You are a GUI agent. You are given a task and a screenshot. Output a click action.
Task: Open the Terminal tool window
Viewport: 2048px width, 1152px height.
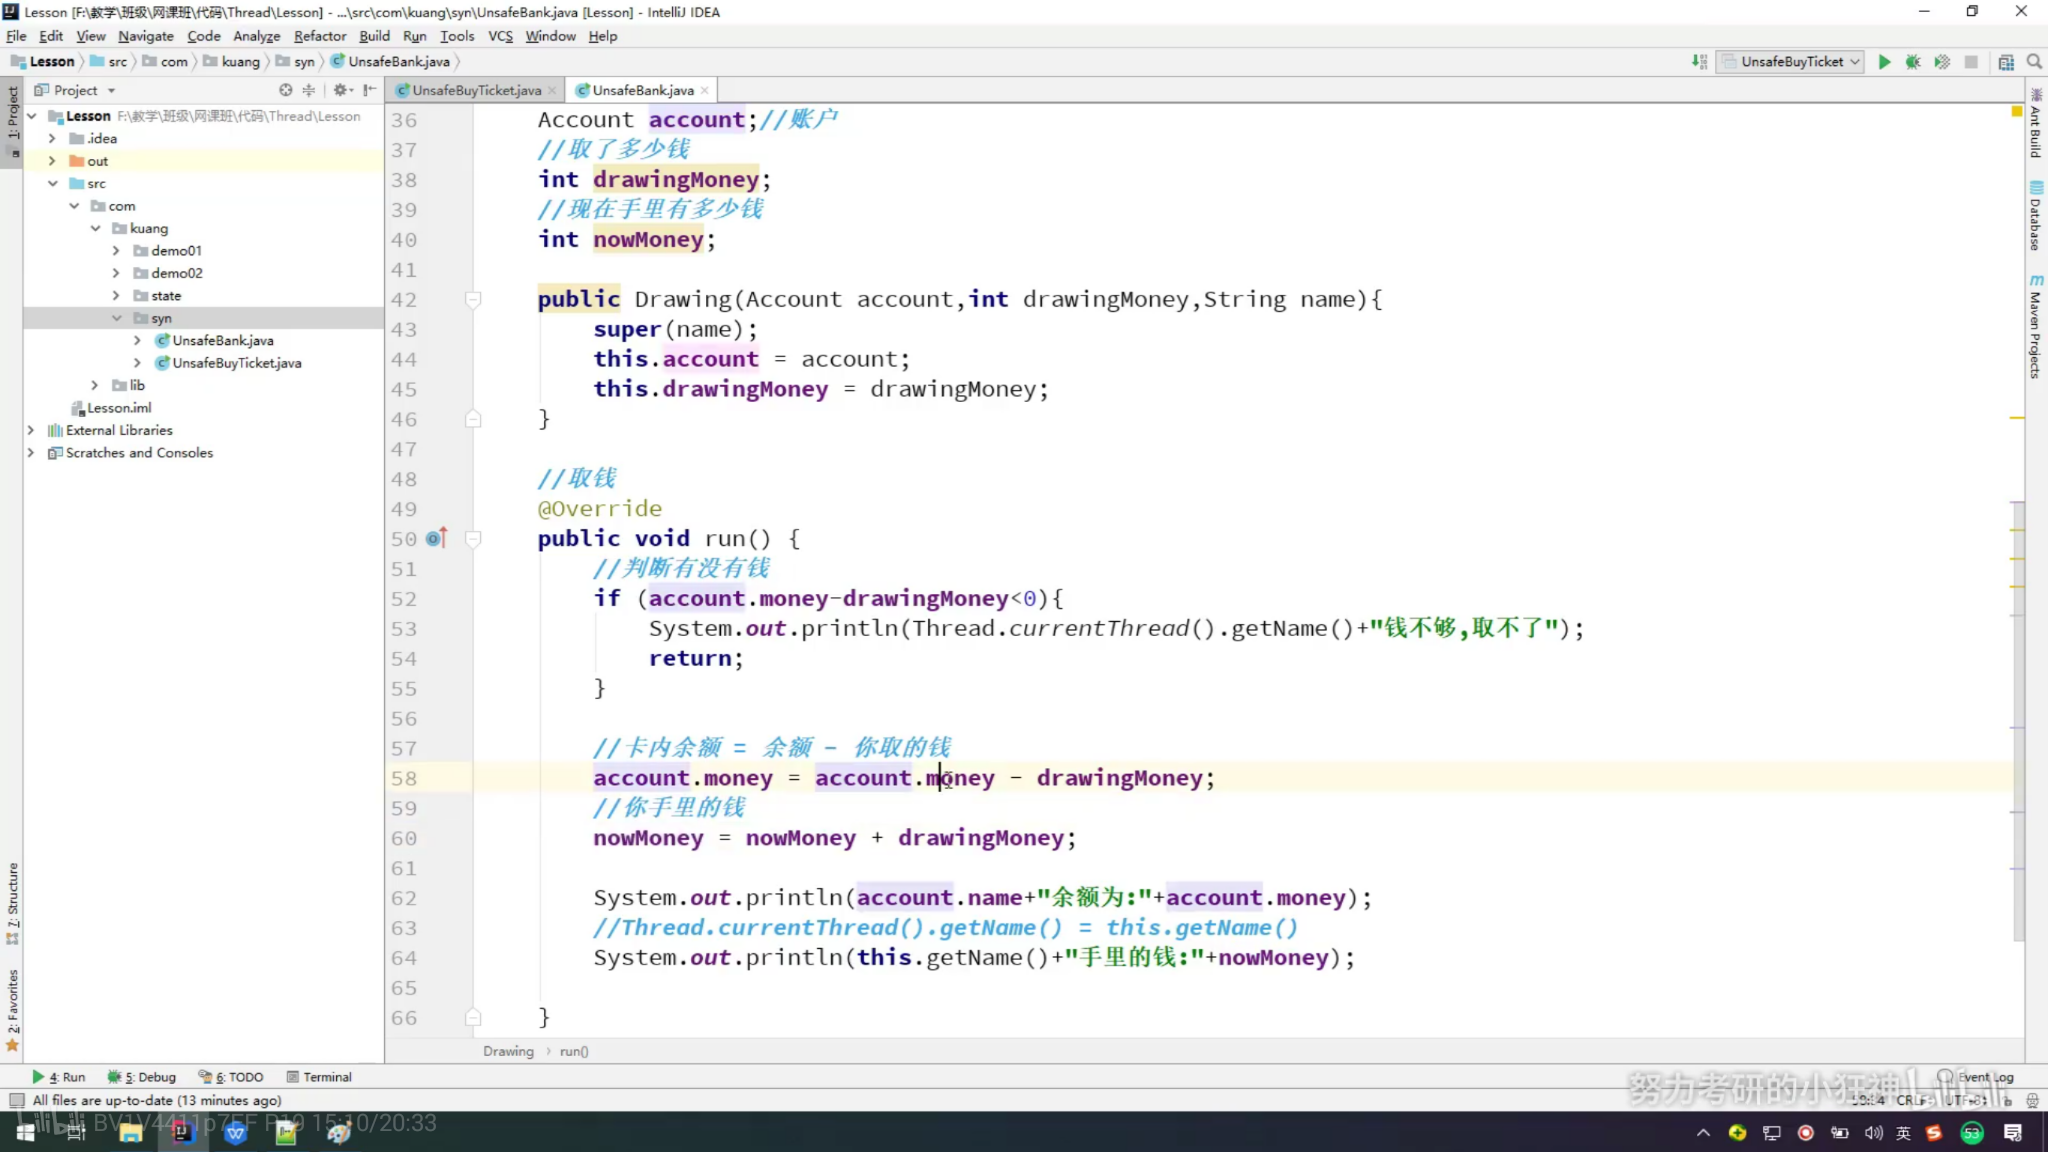point(319,1077)
